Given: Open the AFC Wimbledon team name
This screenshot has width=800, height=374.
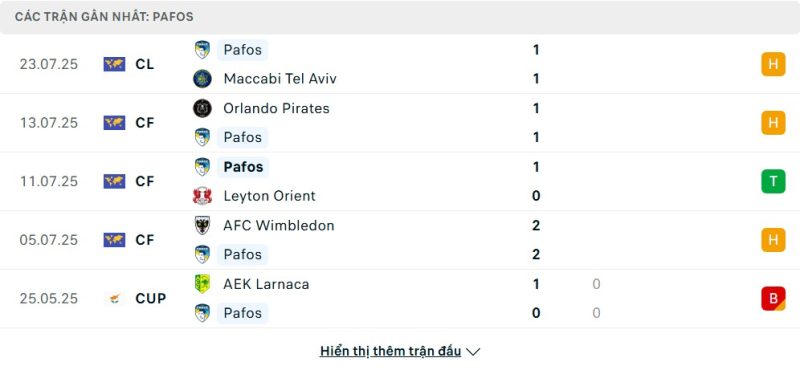Looking at the screenshot, I should tap(279, 226).
